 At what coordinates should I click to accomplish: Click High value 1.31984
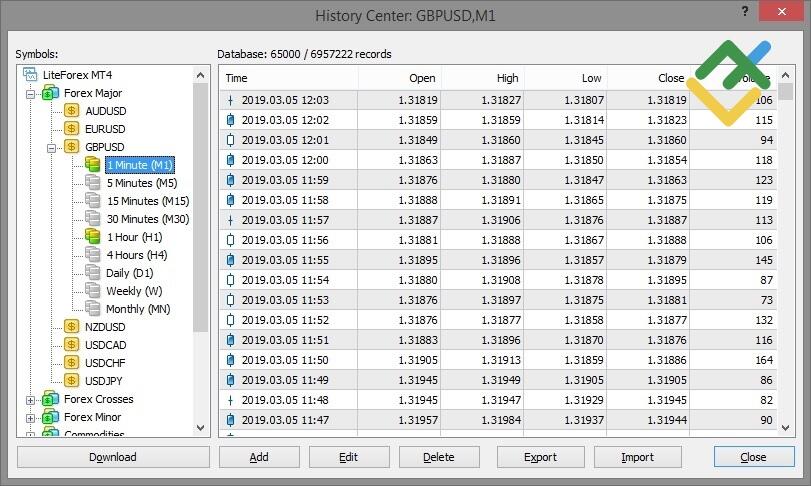tap(501, 420)
